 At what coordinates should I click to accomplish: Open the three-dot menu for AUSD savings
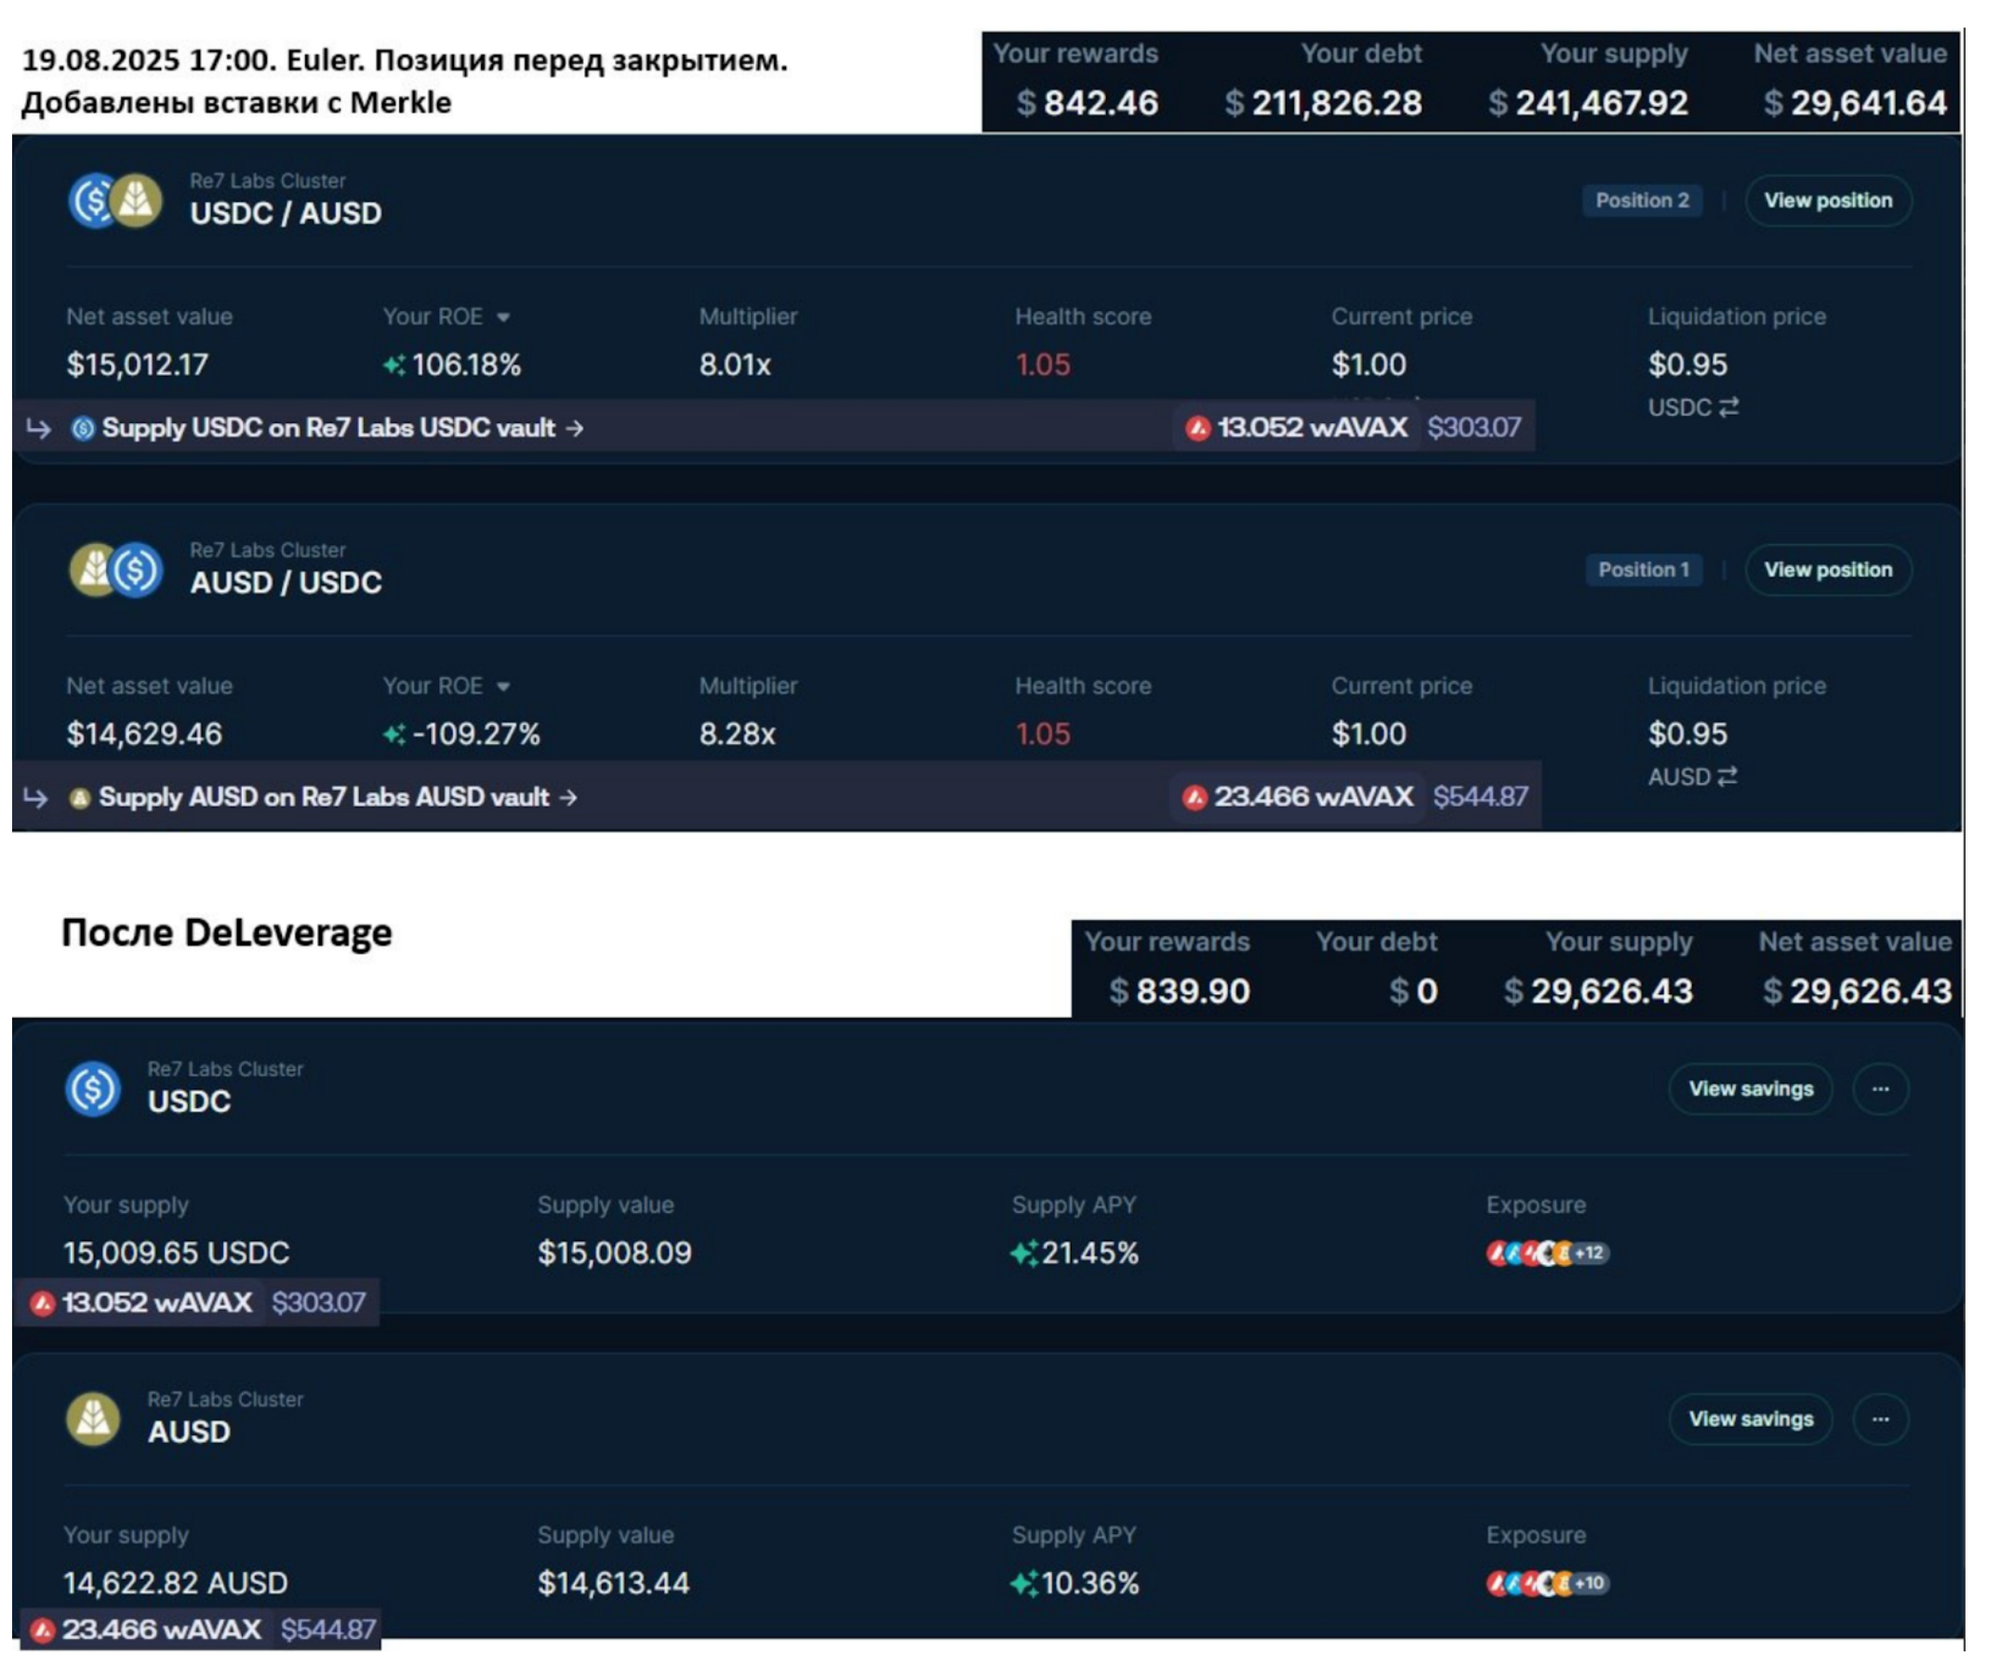[x=1880, y=1418]
